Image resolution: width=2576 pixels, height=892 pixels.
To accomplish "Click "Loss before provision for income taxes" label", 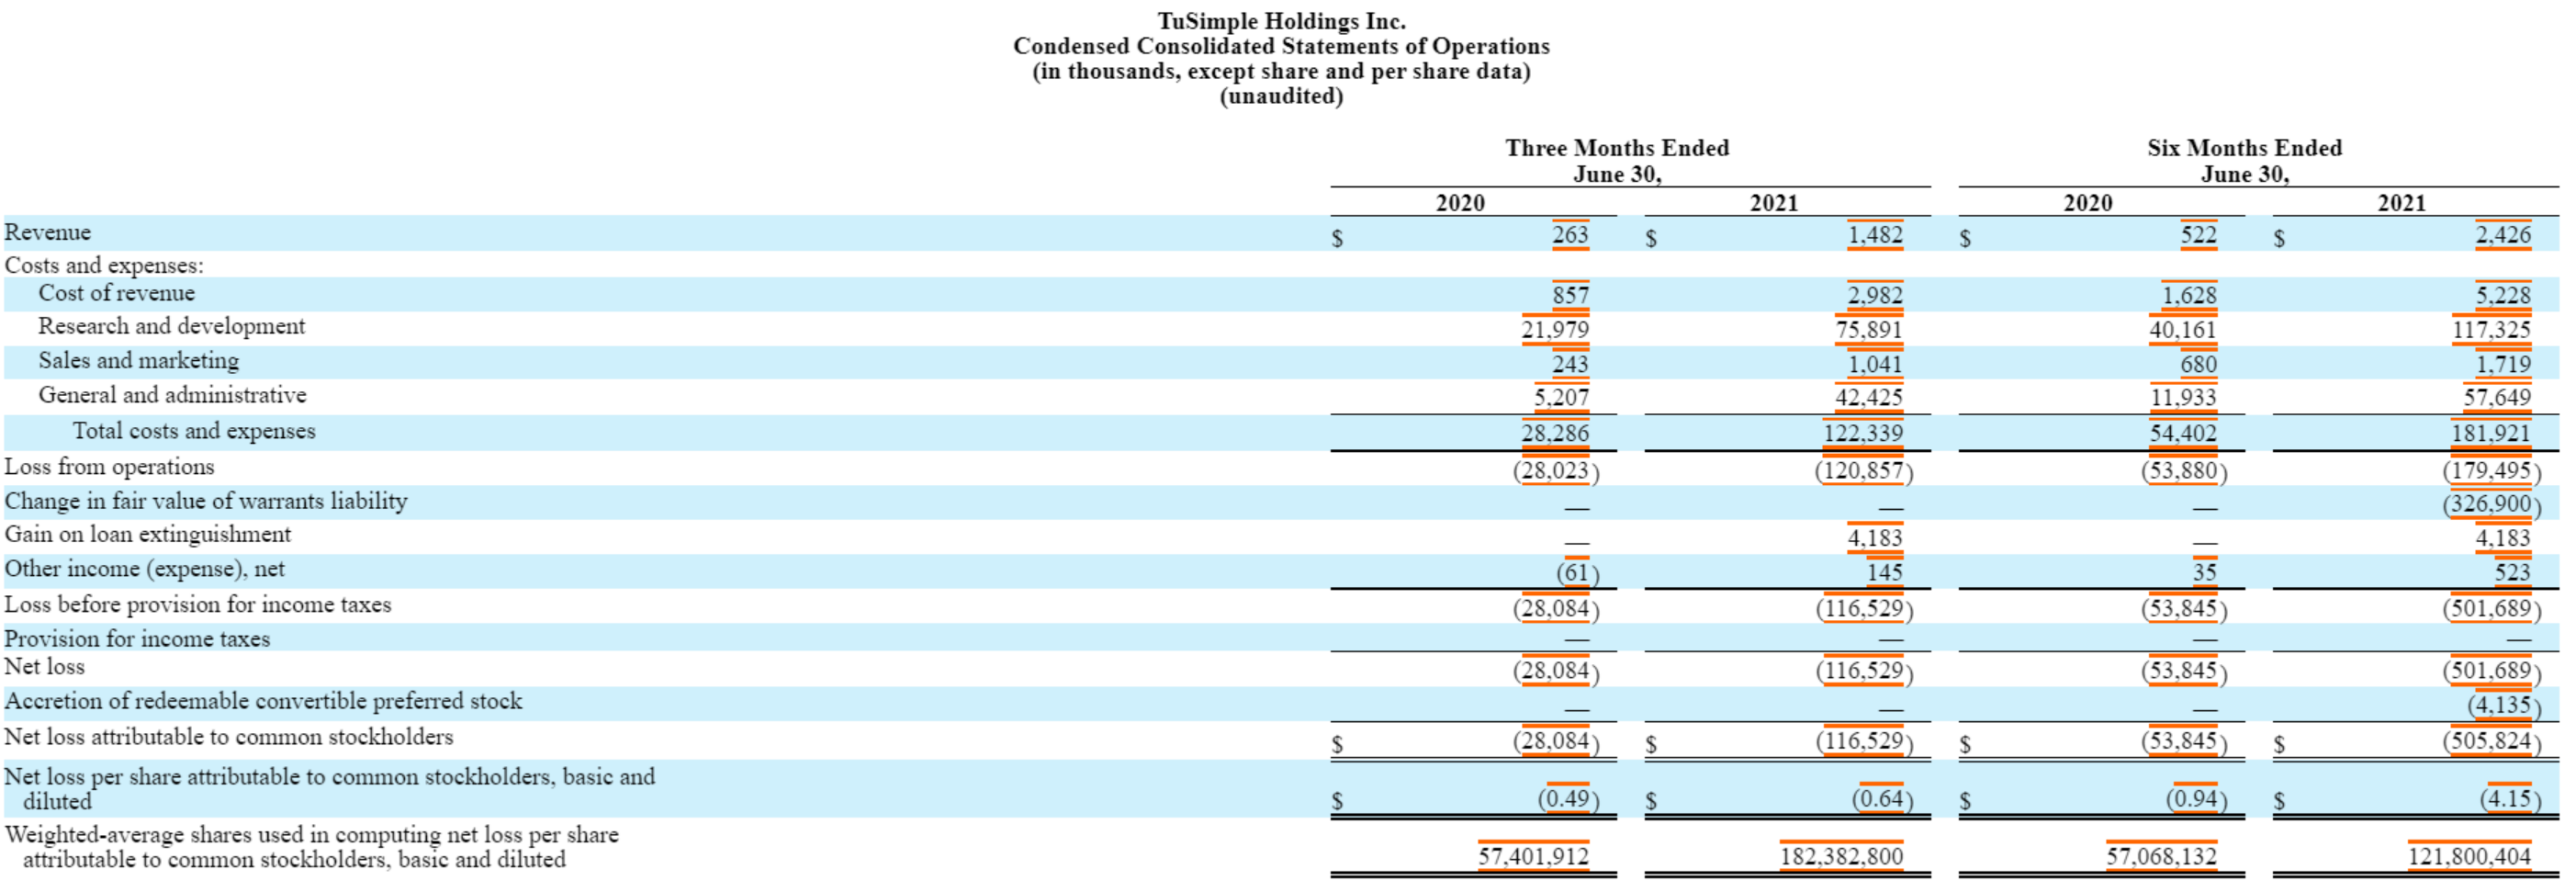I will point(198,605).
